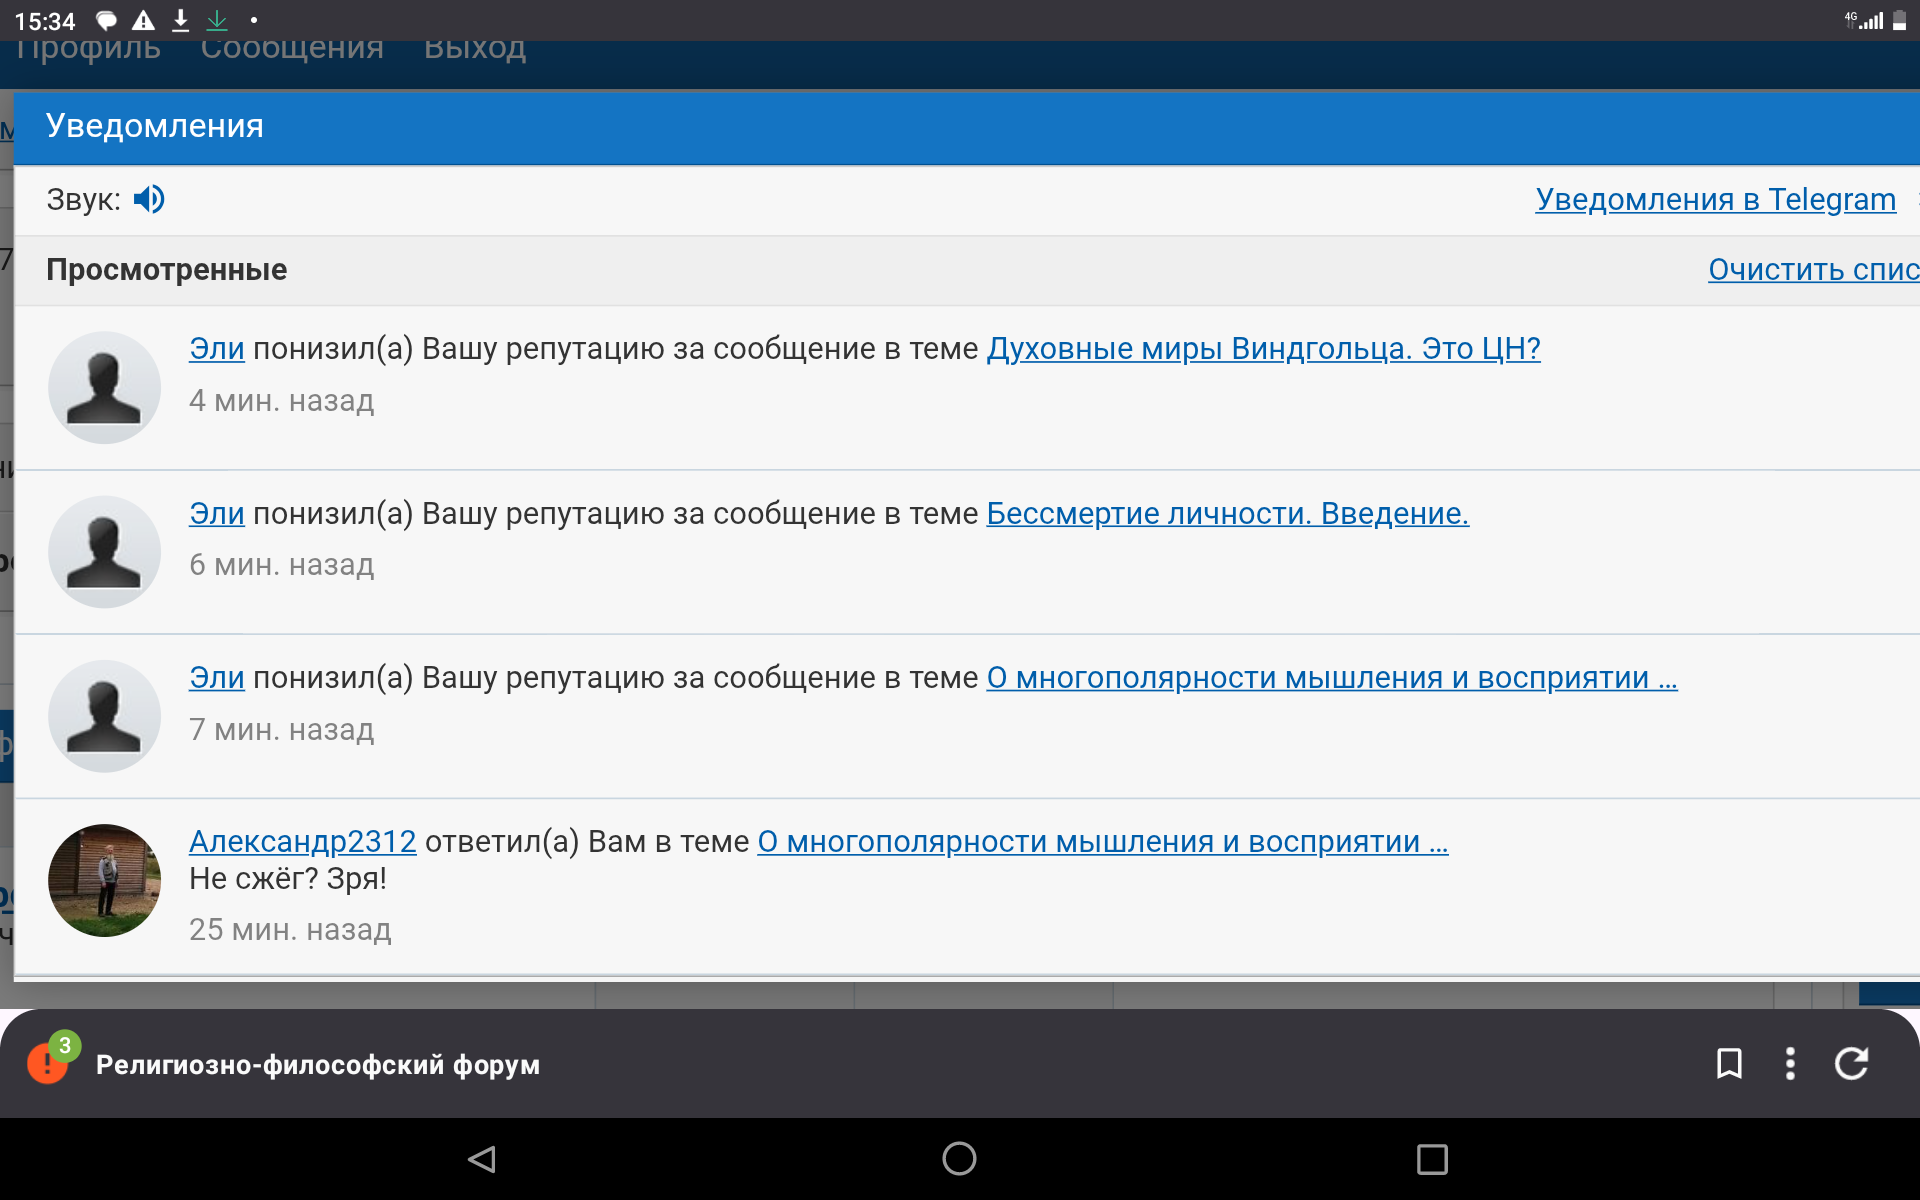Open Сообщения menu item
Screen dimensions: 1920x1200
tap(292, 50)
